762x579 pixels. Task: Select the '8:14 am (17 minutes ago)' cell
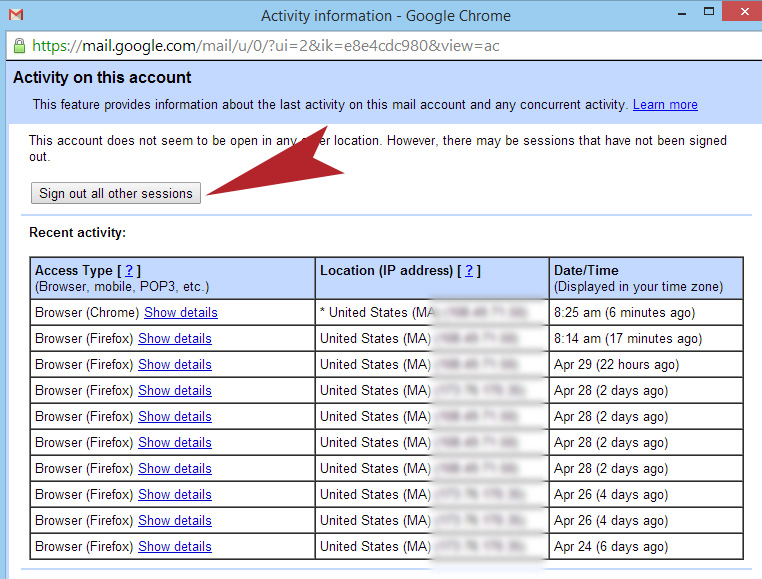click(646, 338)
